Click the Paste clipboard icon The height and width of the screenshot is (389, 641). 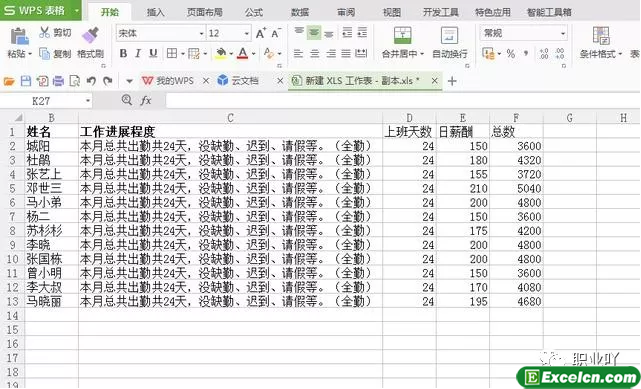click(19, 36)
